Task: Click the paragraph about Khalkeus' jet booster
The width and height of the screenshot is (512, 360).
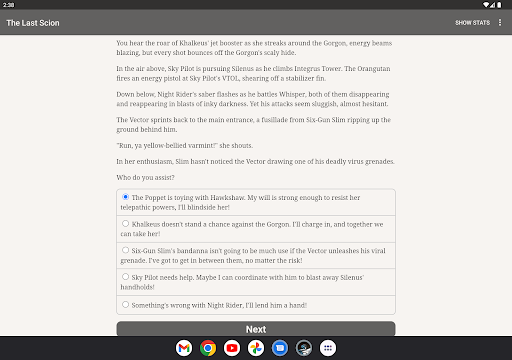Action: coord(254,48)
